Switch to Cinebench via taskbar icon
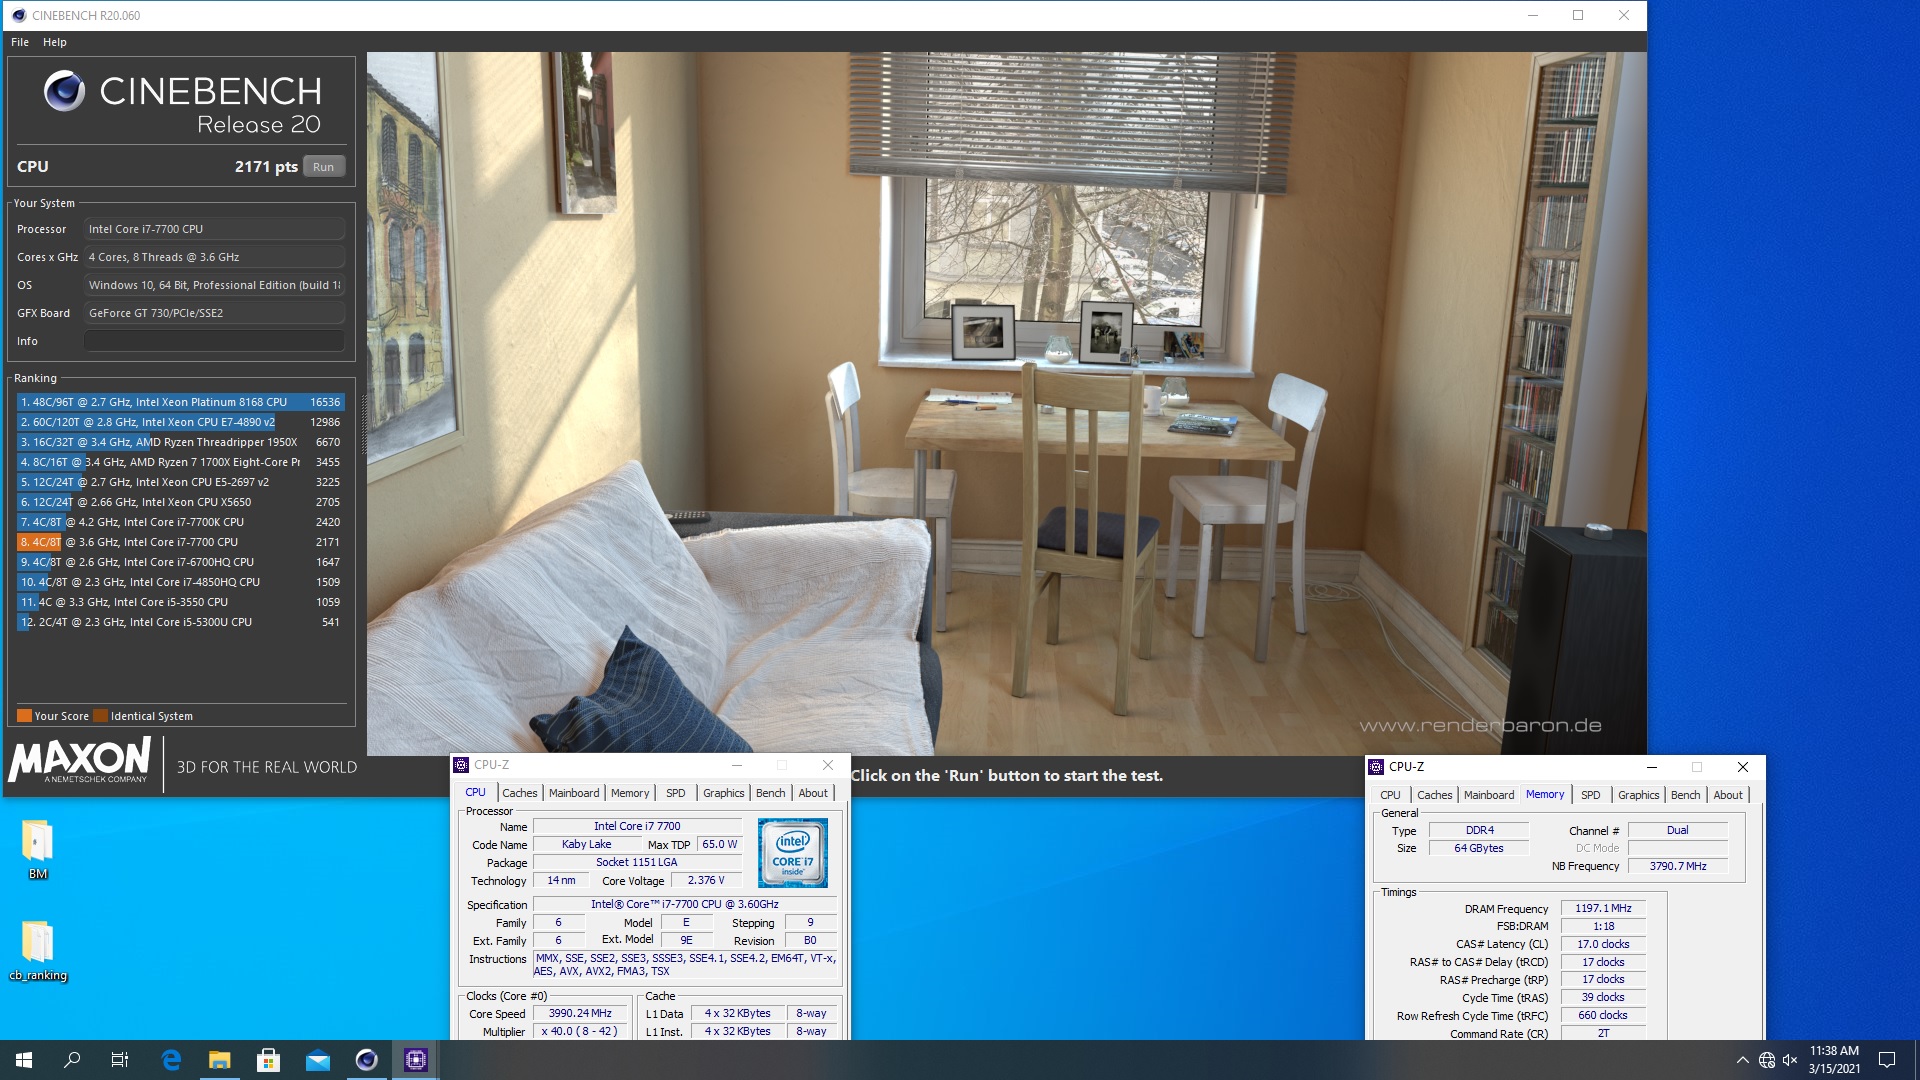 click(x=367, y=1060)
